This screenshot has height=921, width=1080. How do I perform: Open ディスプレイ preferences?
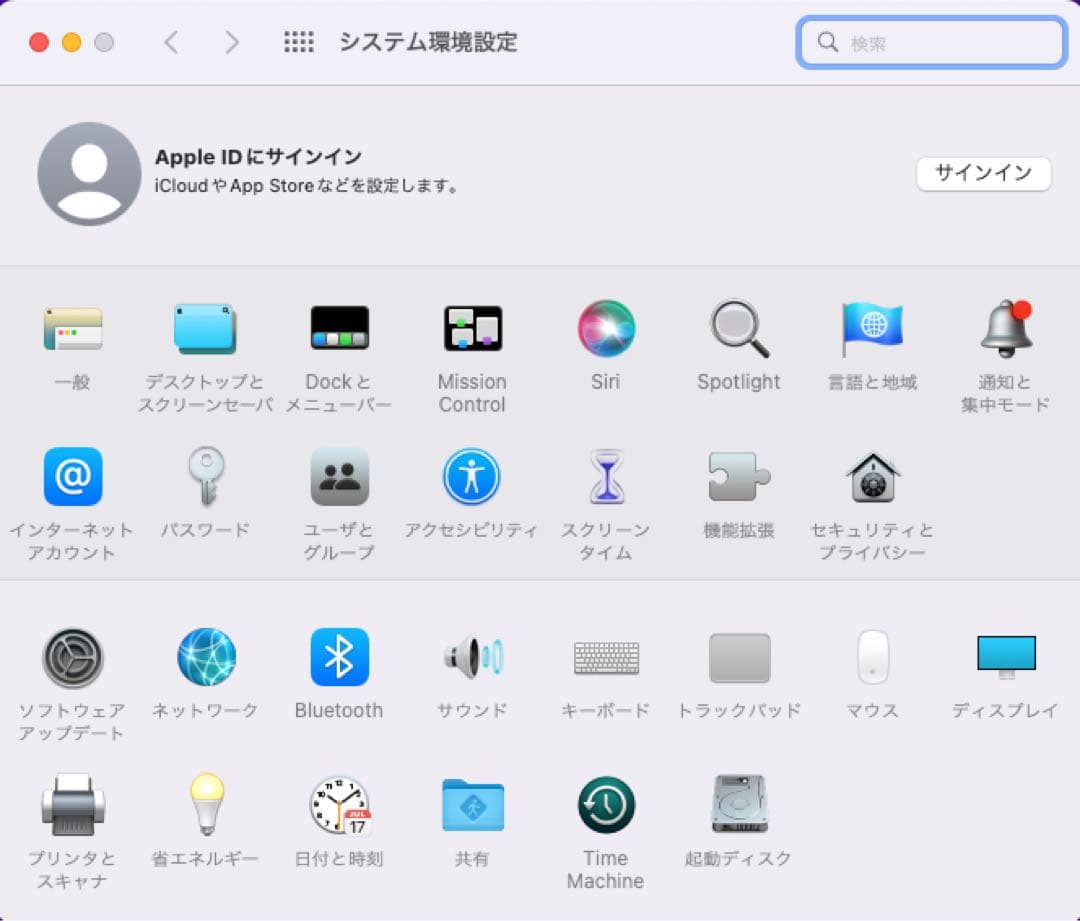(1005, 657)
